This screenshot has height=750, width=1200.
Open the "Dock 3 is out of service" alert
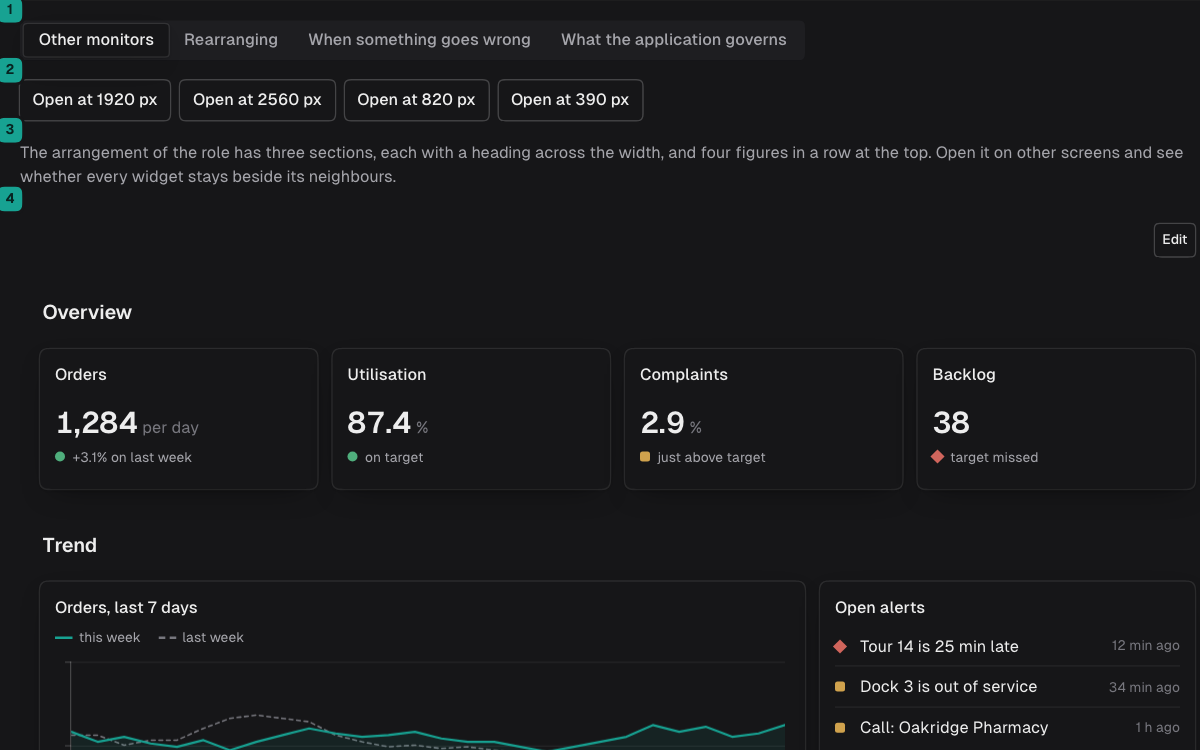tap(1007, 687)
